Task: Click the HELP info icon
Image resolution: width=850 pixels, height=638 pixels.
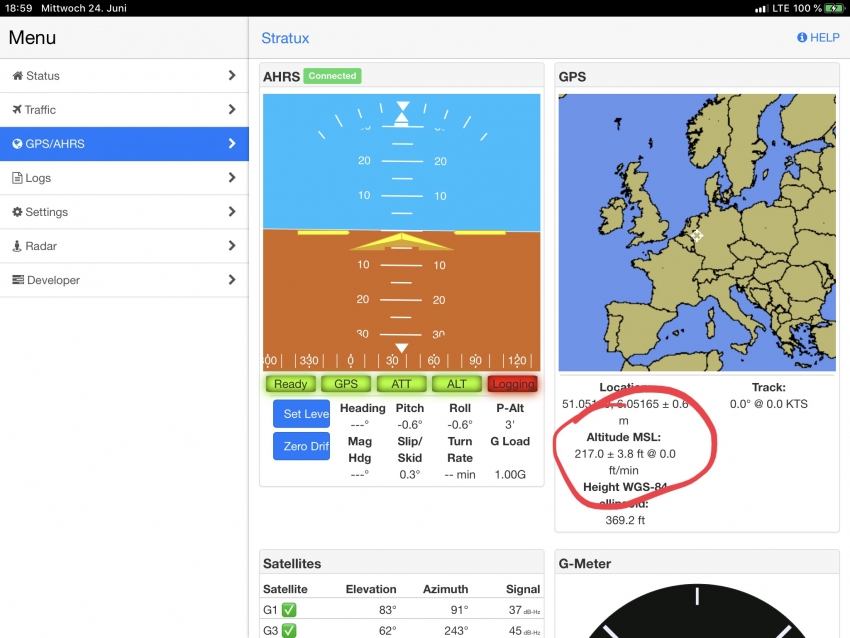Action: pyautogui.click(x=802, y=37)
